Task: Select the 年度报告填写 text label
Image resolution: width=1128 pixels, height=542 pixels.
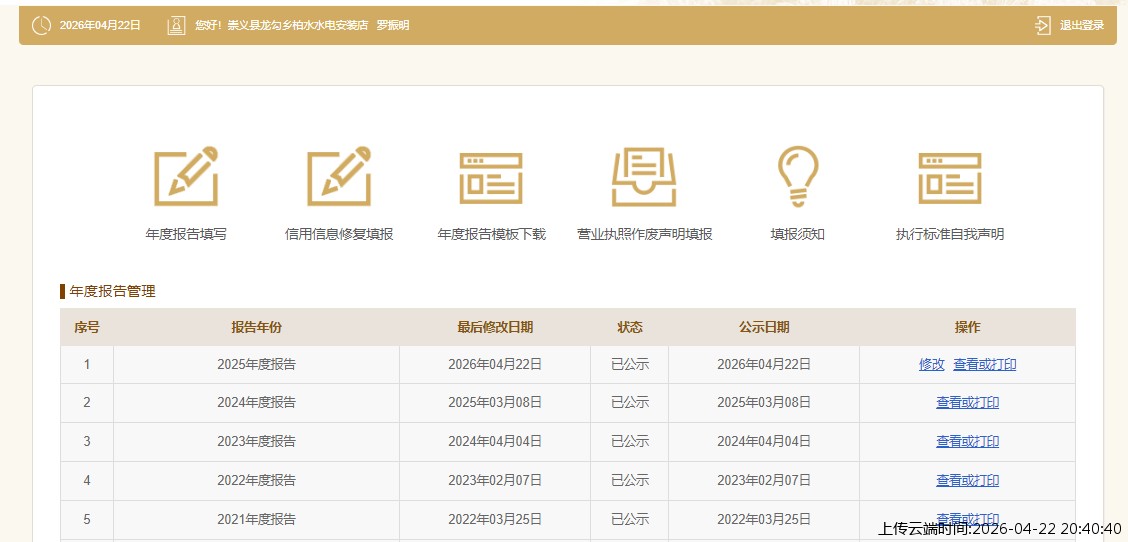Action: [186, 235]
